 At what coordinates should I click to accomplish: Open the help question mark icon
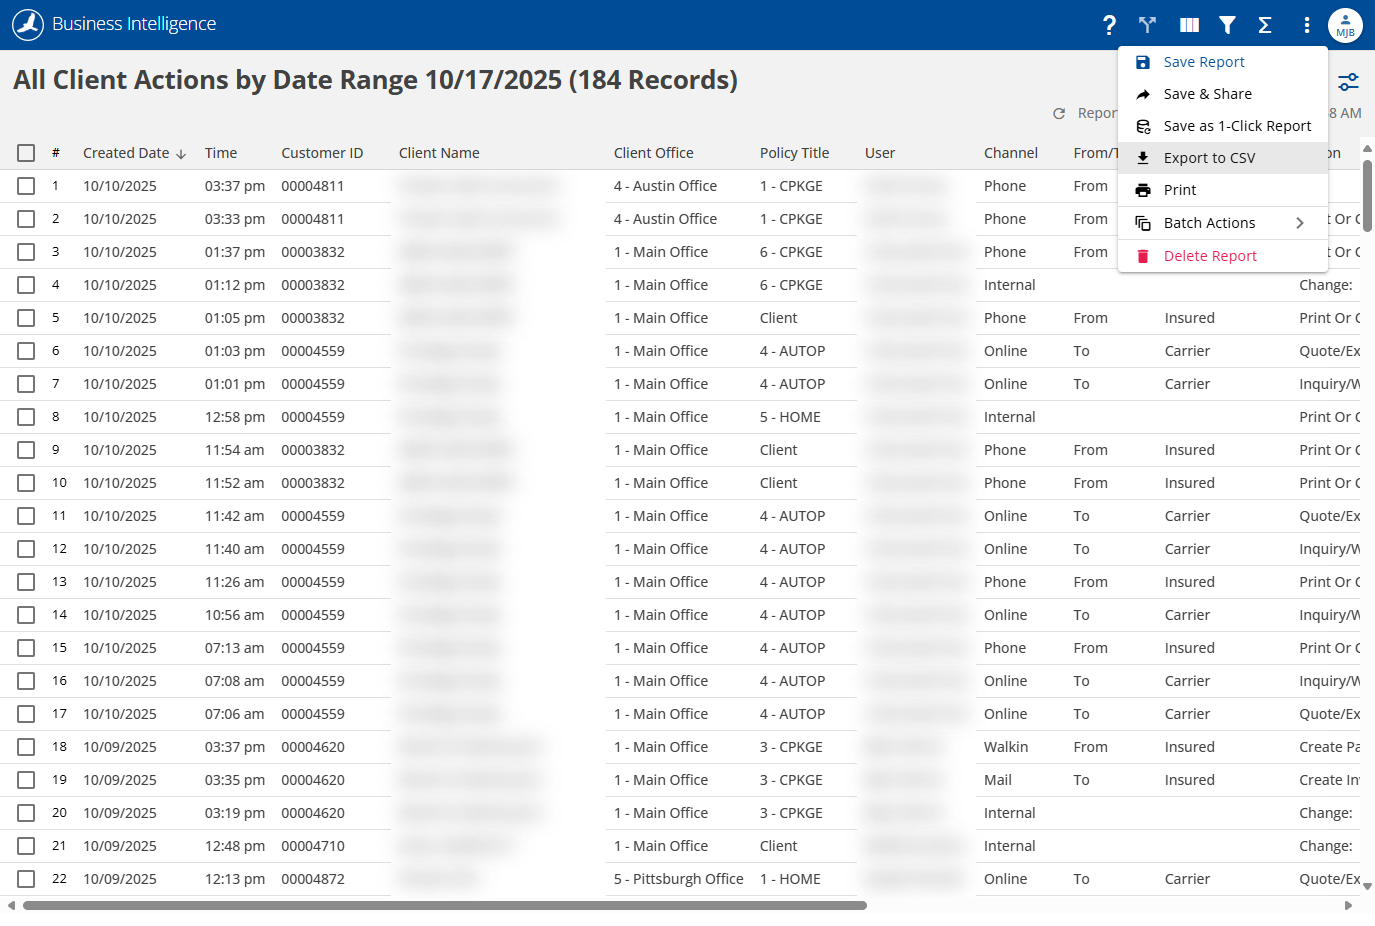click(1109, 25)
